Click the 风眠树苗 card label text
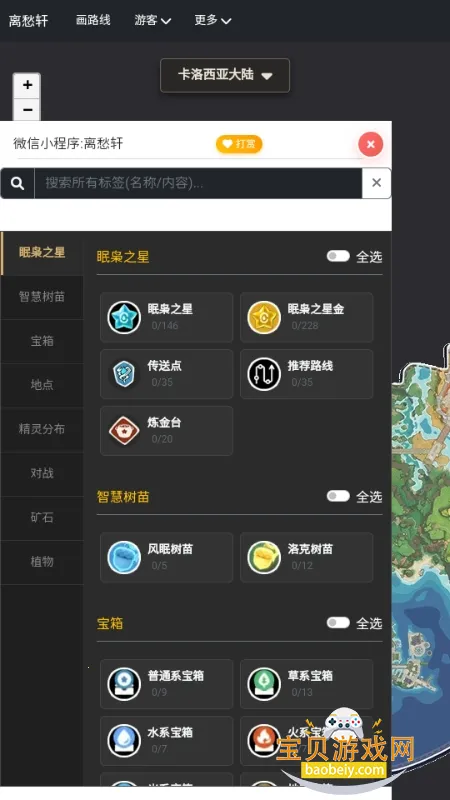 coord(170,549)
